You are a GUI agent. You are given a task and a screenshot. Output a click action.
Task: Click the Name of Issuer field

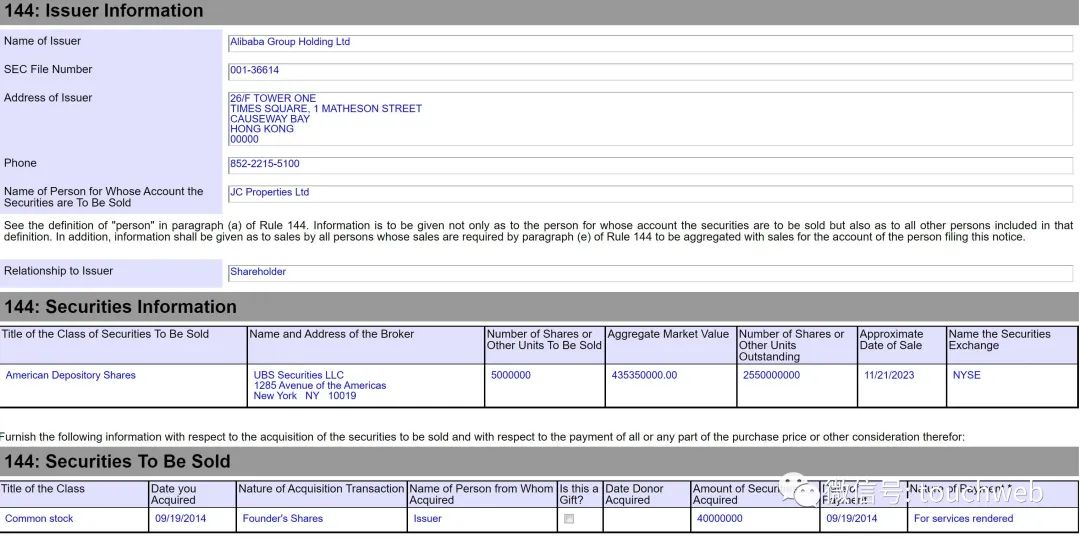[x=650, y=43]
